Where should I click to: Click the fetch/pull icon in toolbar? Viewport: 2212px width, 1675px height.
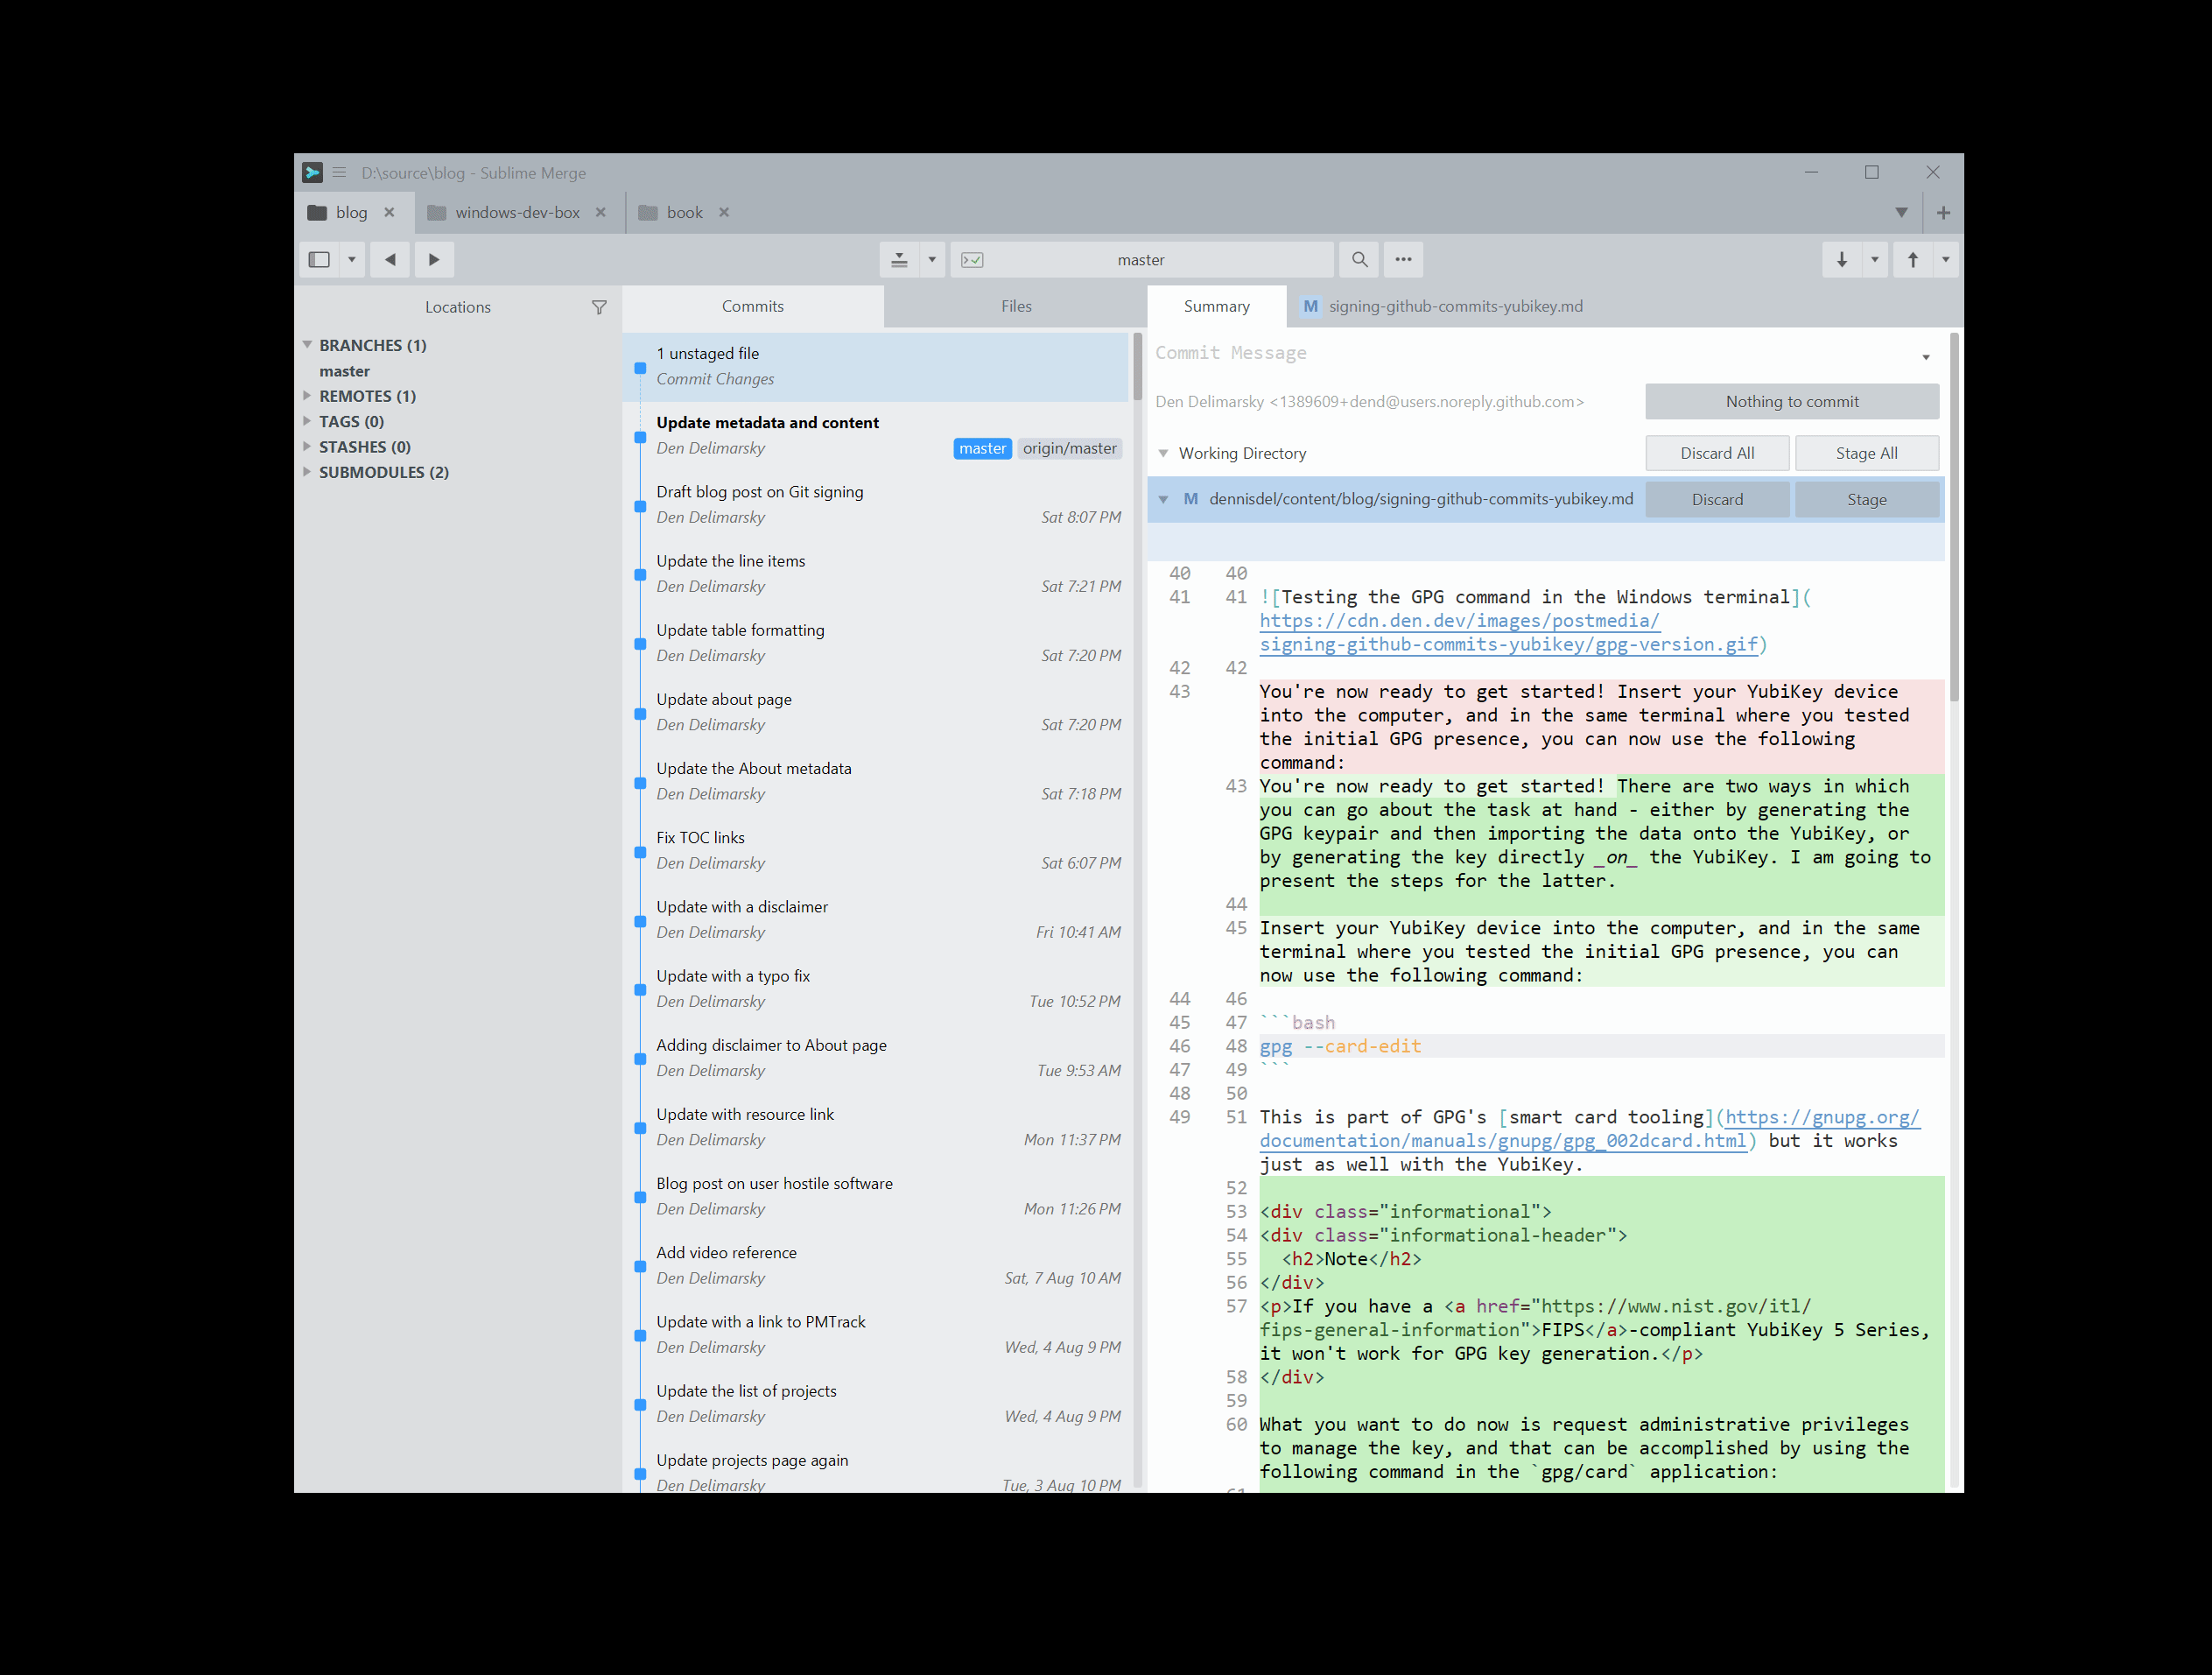1843,258
